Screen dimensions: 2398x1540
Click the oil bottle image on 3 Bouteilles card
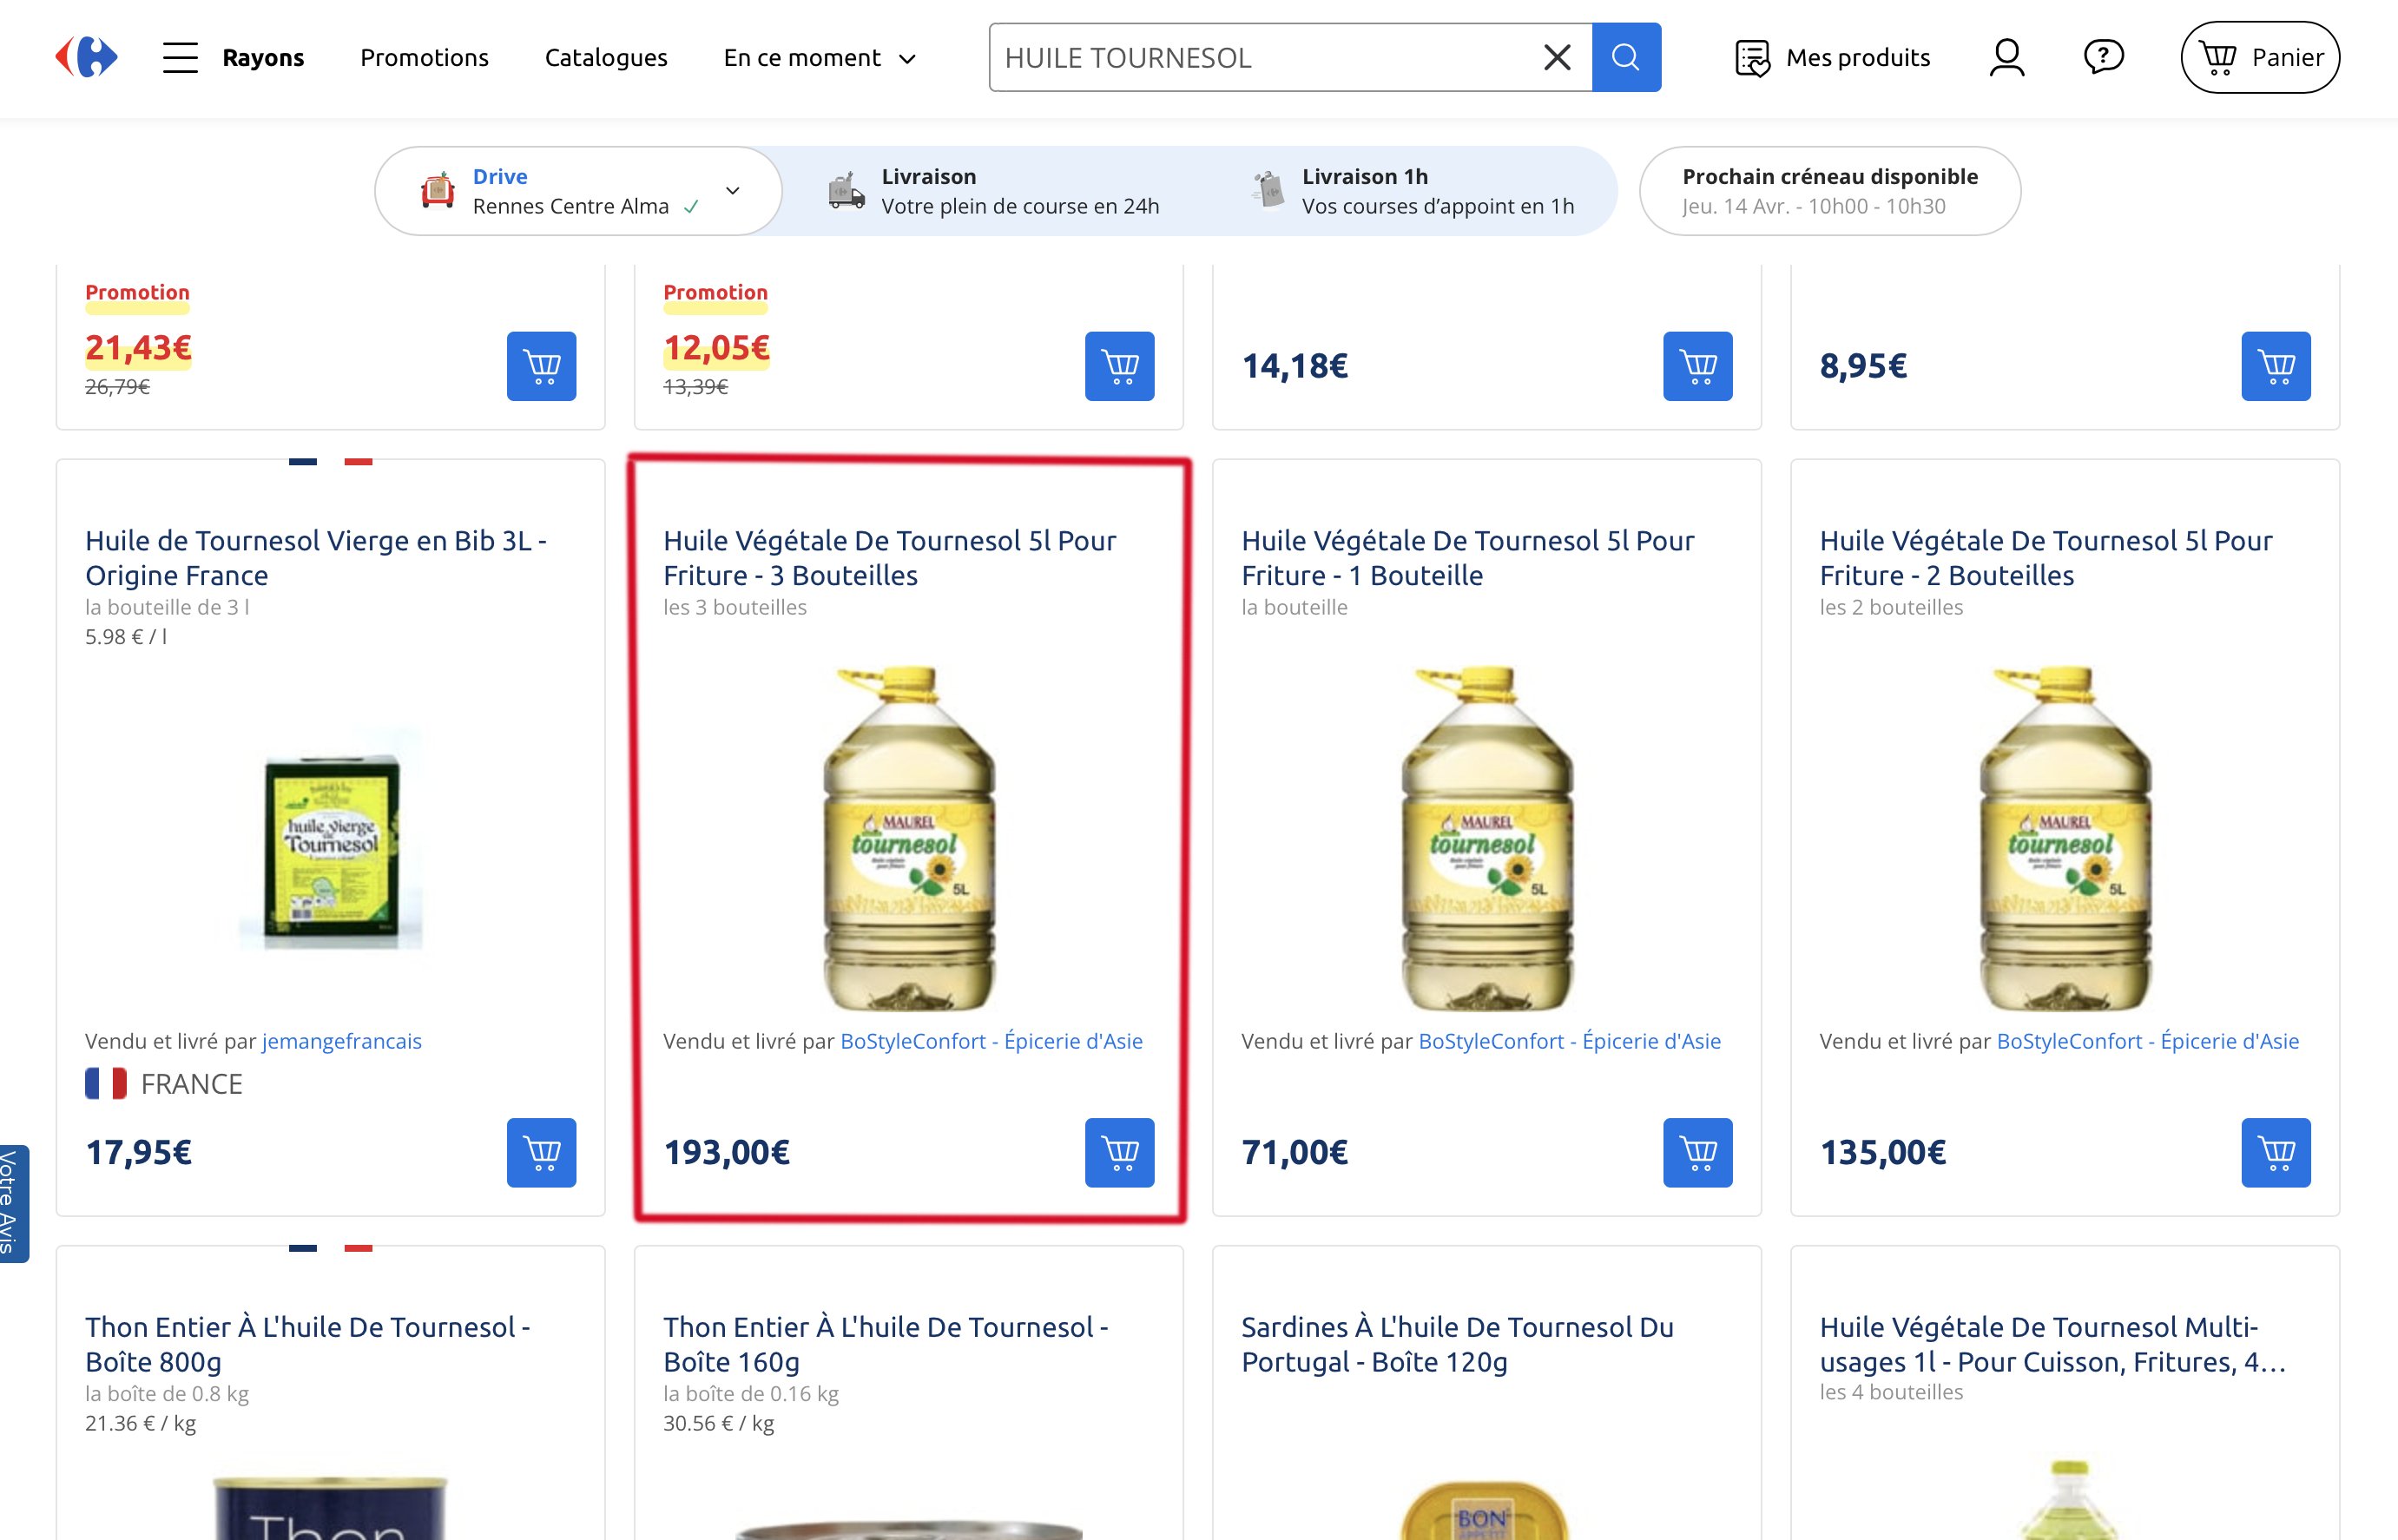[909, 838]
